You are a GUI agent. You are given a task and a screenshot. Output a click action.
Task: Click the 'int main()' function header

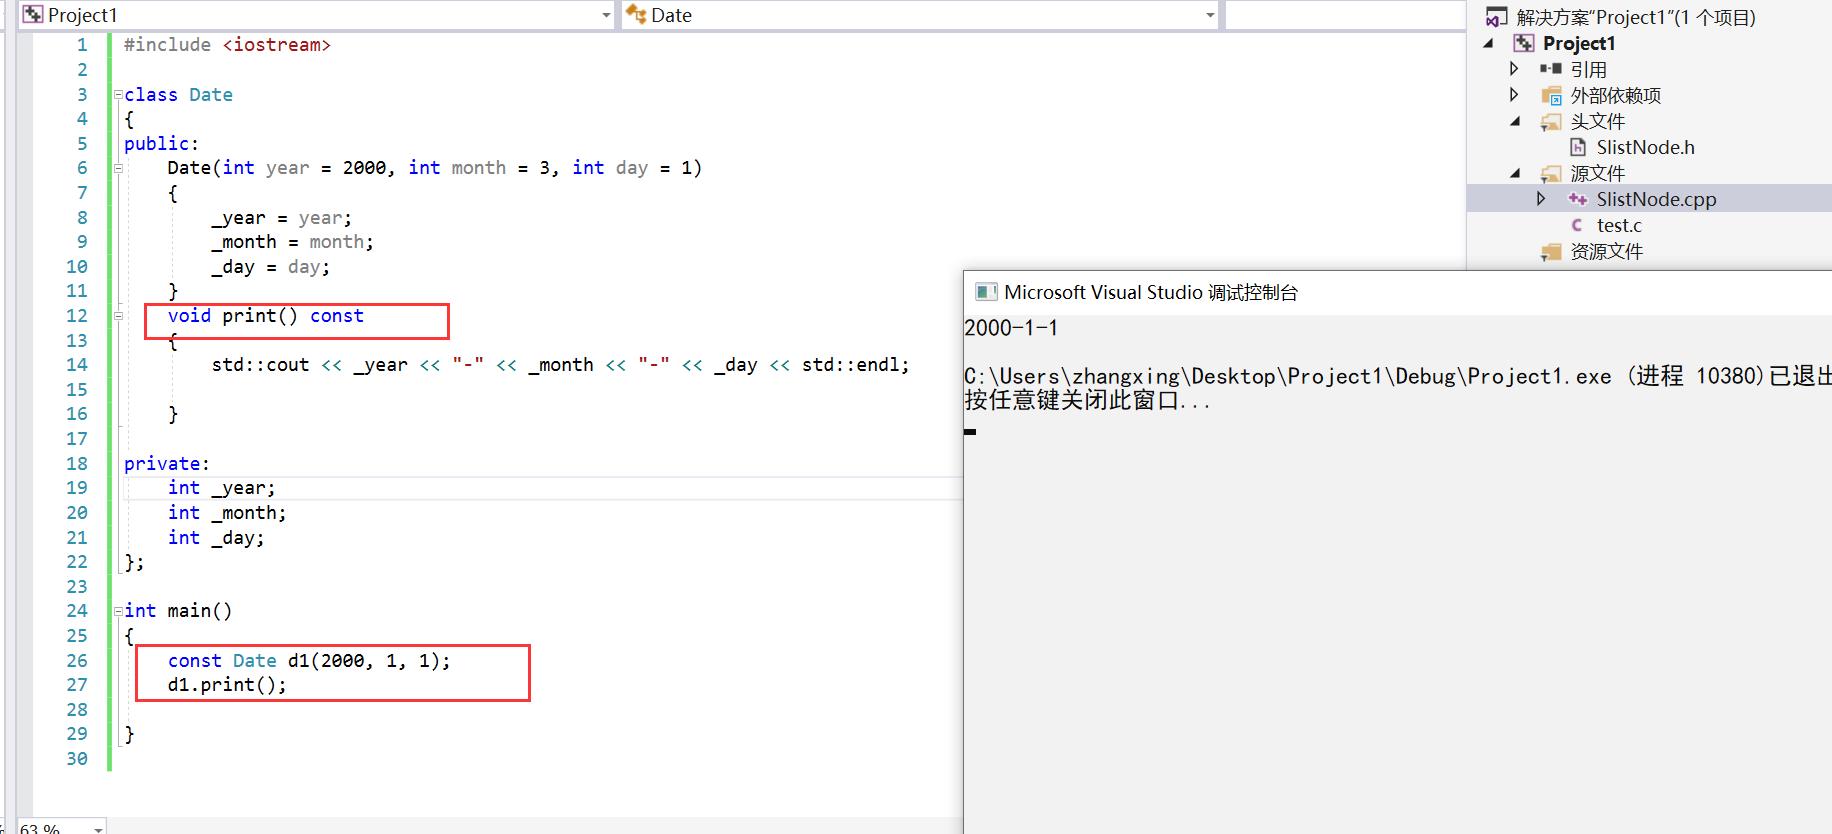[178, 611]
